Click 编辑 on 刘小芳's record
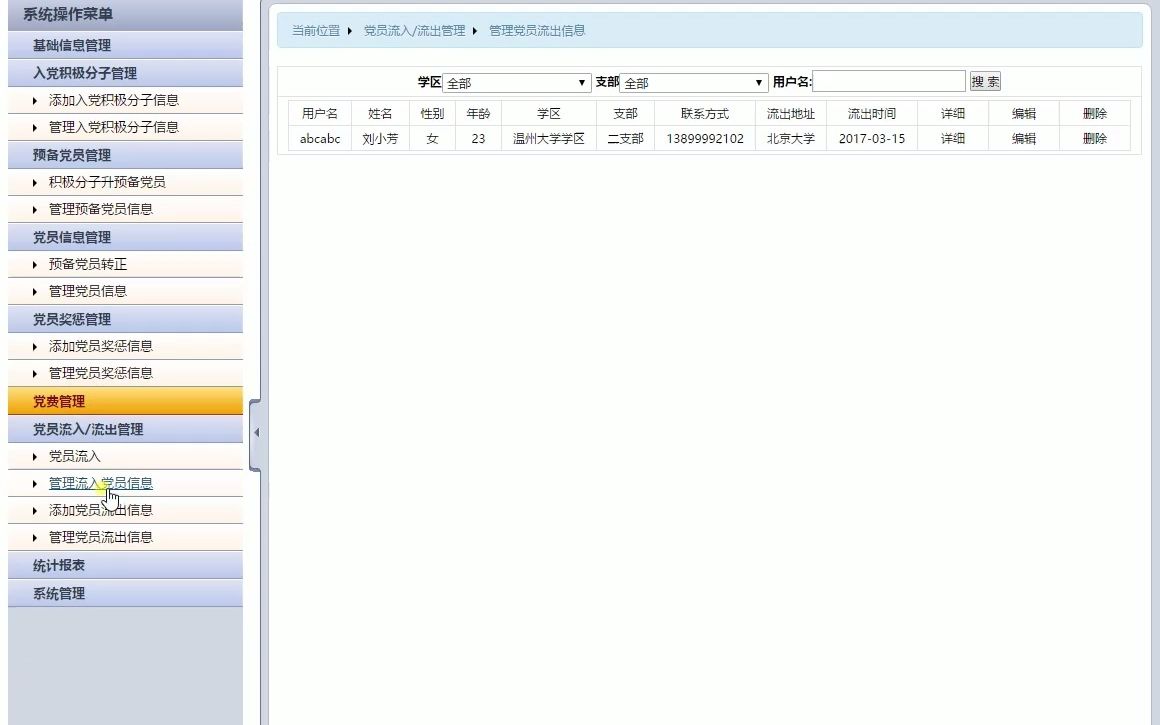Viewport: 1160px width, 725px height. [x=1022, y=139]
